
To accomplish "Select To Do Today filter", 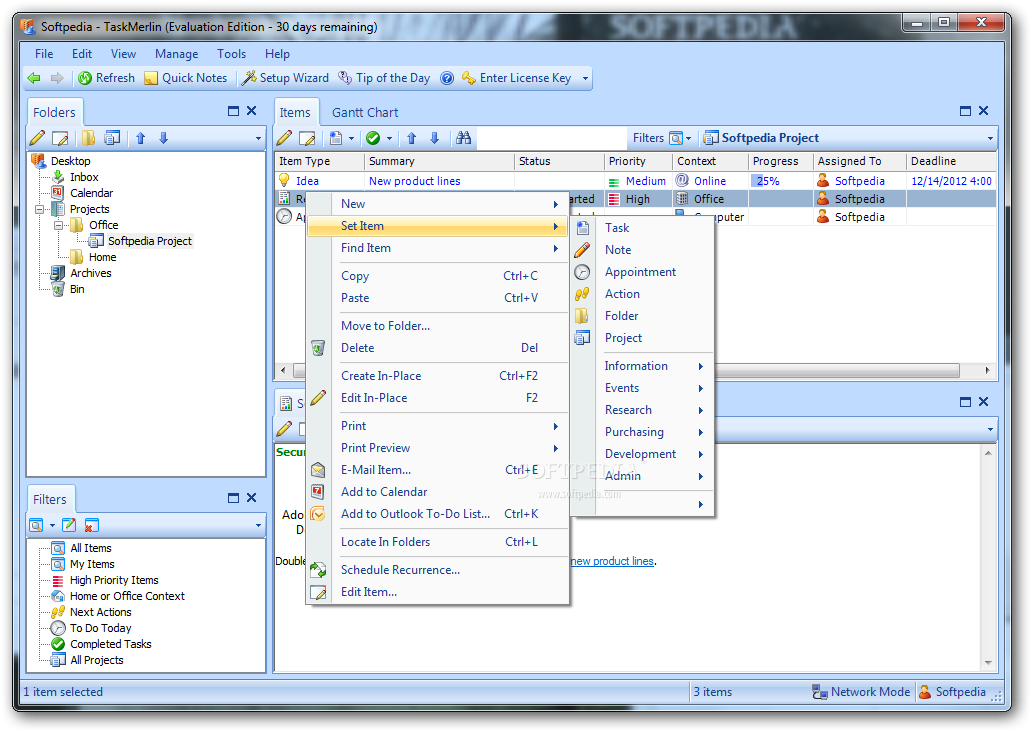I will click(101, 628).
